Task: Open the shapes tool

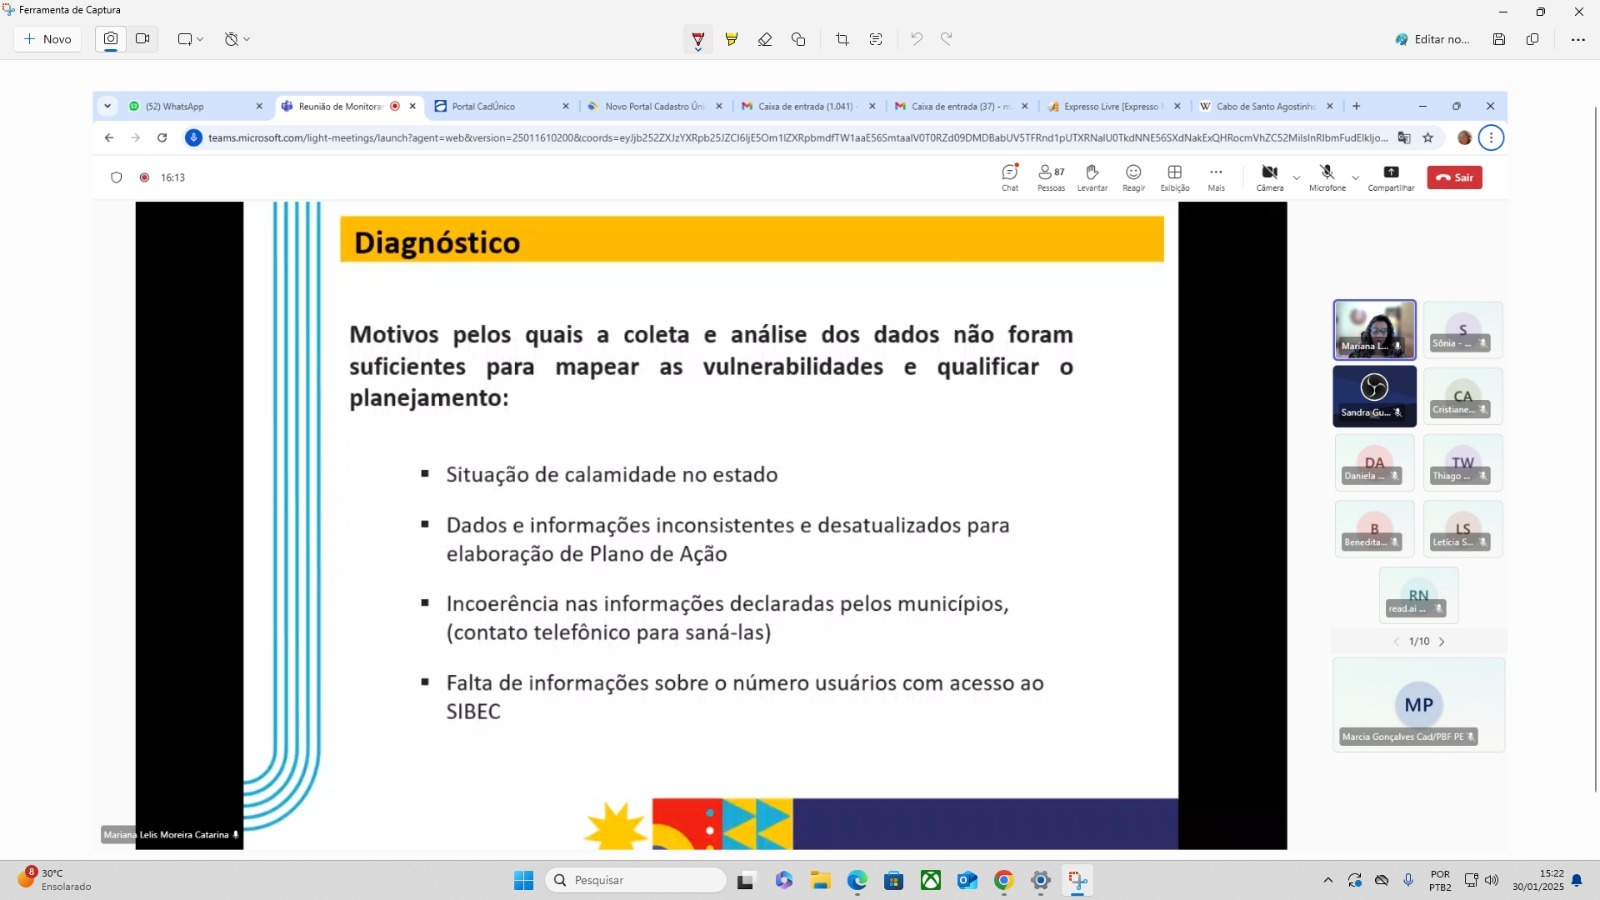Action: click(798, 39)
